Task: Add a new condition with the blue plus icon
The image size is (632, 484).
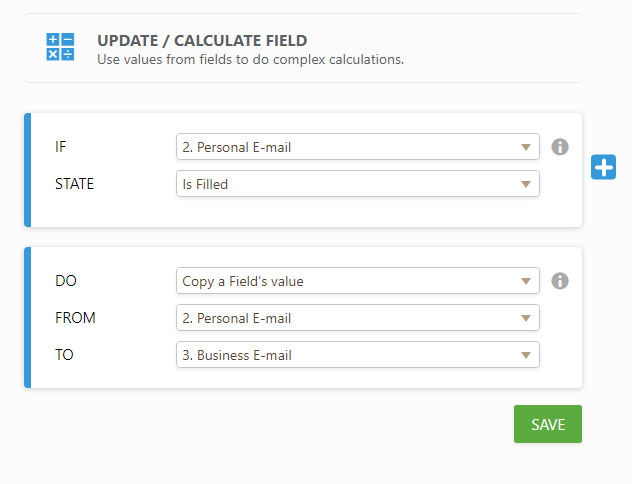Action: click(x=603, y=167)
